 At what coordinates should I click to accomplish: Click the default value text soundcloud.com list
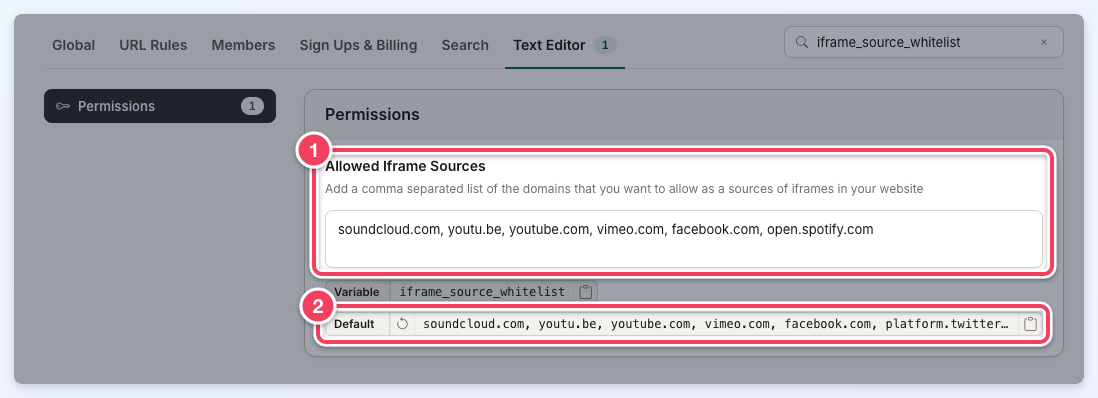click(x=716, y=324)
